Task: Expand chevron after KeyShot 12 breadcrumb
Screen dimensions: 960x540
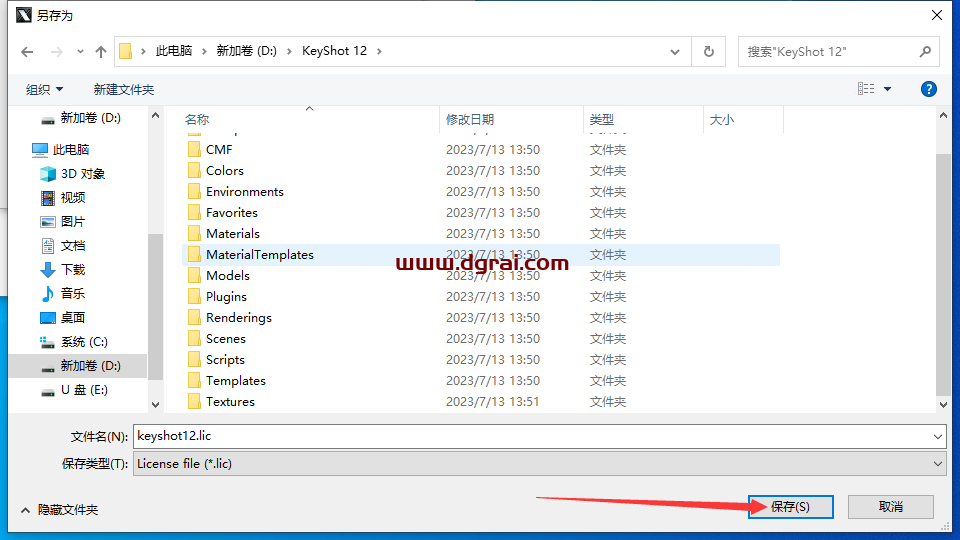Action: pyautogui.click(x=380, y=51)
